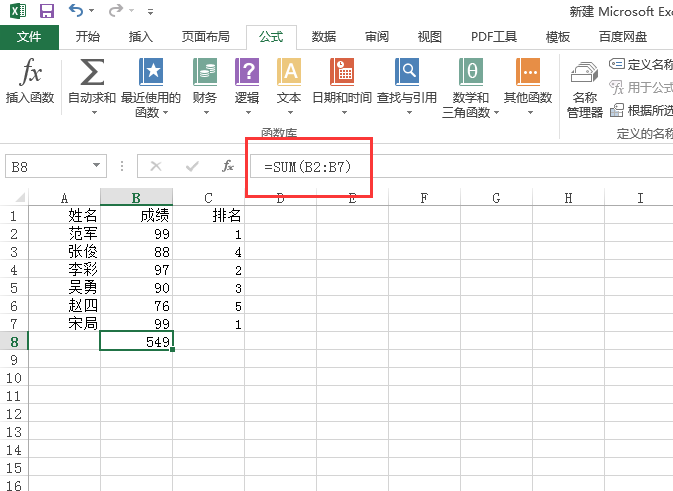
Task: Switch to the 开始 tab
Action: pyautogui.click(x=88, y=37)
